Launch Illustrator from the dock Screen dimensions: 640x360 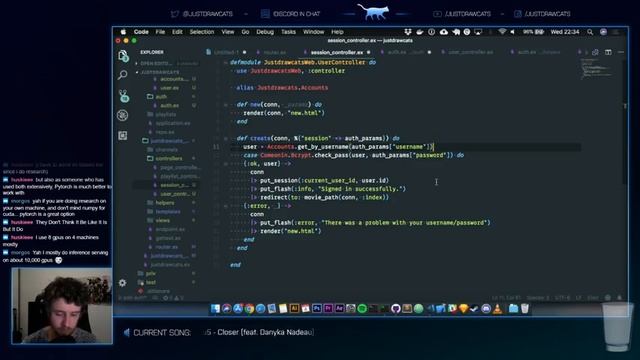pyautogui.click(x=294, y=309)
